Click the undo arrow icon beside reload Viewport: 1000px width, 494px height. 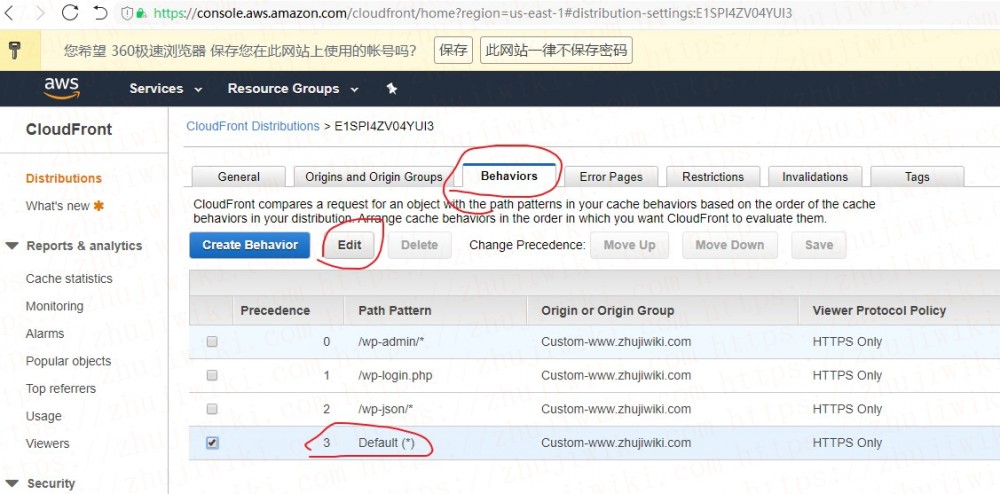tap(100, 13)
